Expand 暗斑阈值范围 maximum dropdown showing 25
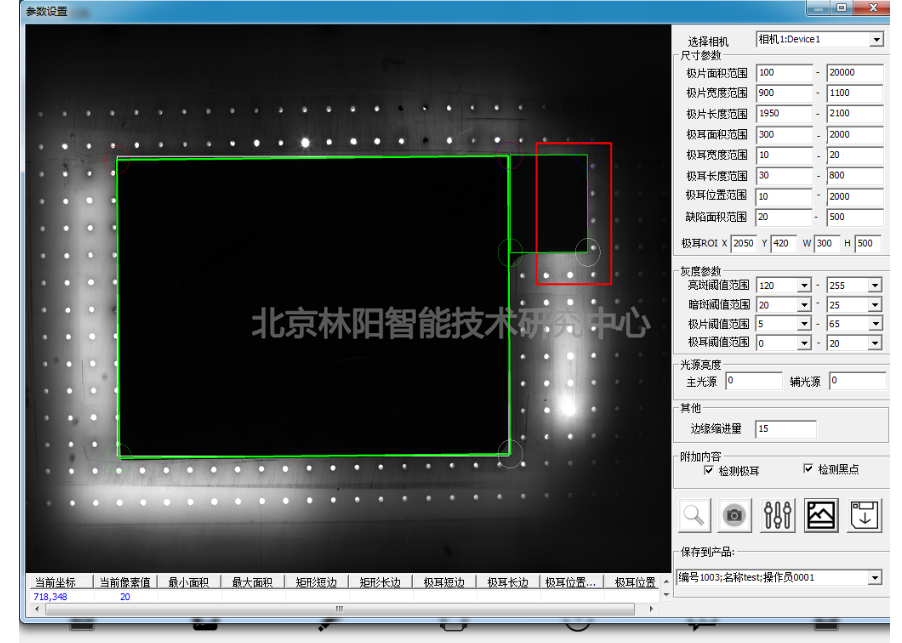This screenshot has width=902, height=643. pyautogui.click(x=874, y=305)
